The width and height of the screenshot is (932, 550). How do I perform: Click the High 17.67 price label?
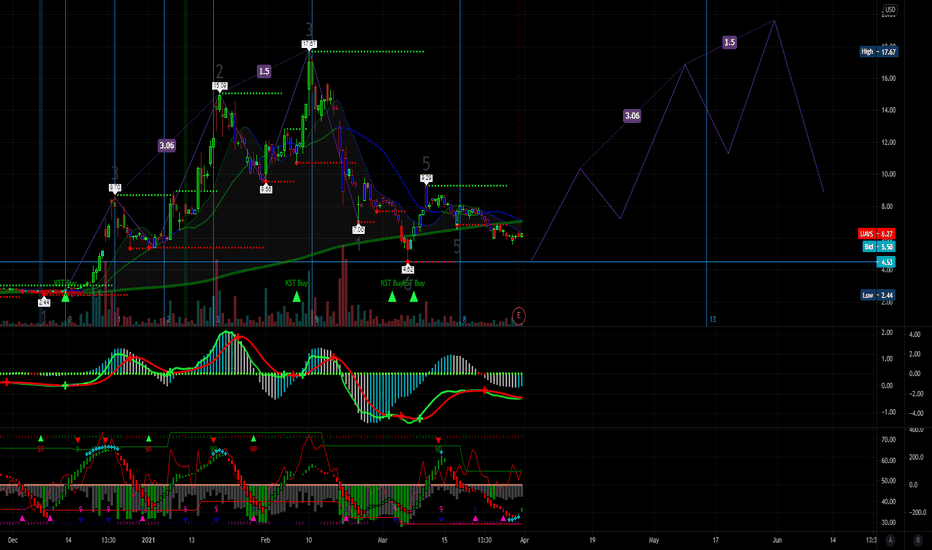[x=879, y=52]
